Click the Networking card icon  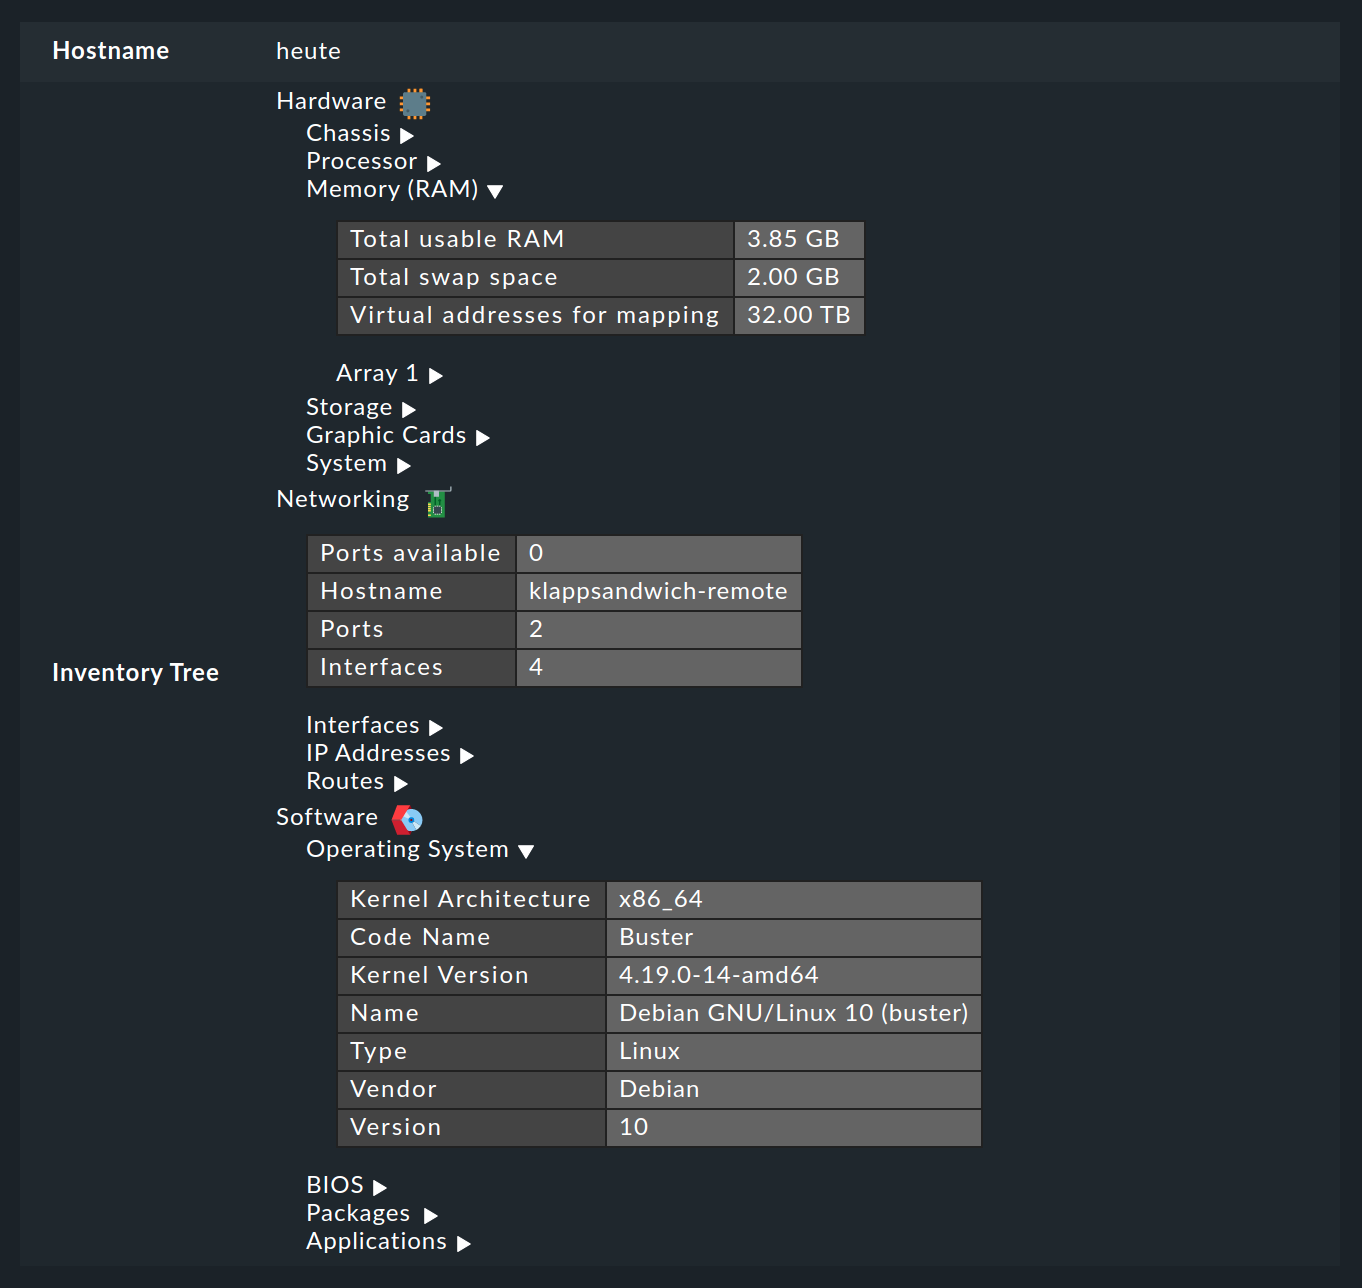pos(436,500)
